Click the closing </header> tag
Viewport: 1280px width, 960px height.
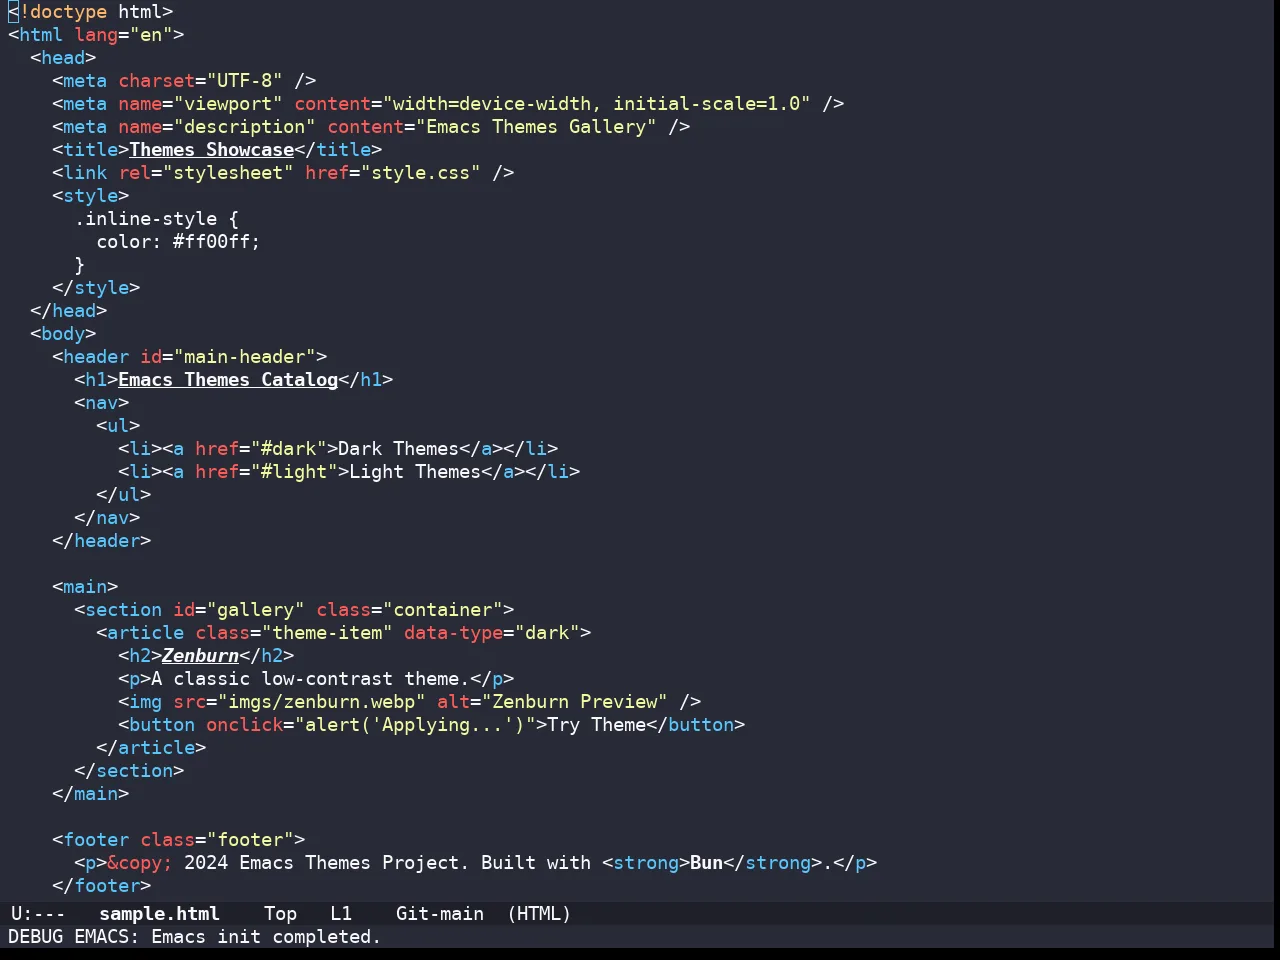tap(101, 541)
